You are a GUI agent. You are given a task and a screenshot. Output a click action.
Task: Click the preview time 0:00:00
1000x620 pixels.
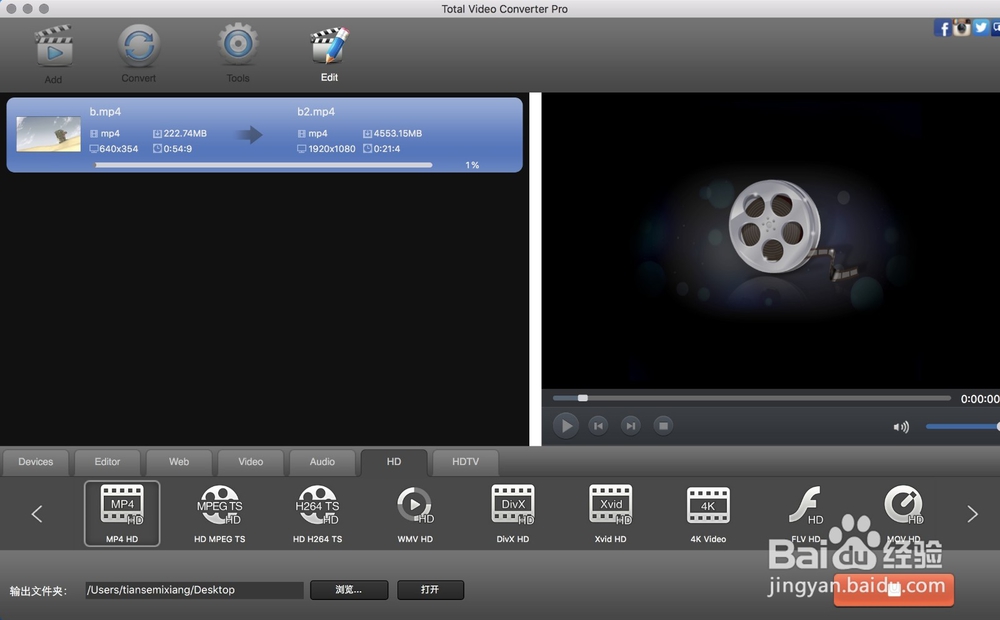[x=980, y=399]
